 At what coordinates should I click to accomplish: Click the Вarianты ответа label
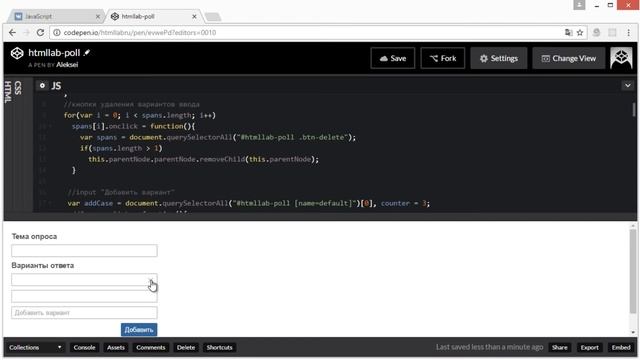click(42, 265)
